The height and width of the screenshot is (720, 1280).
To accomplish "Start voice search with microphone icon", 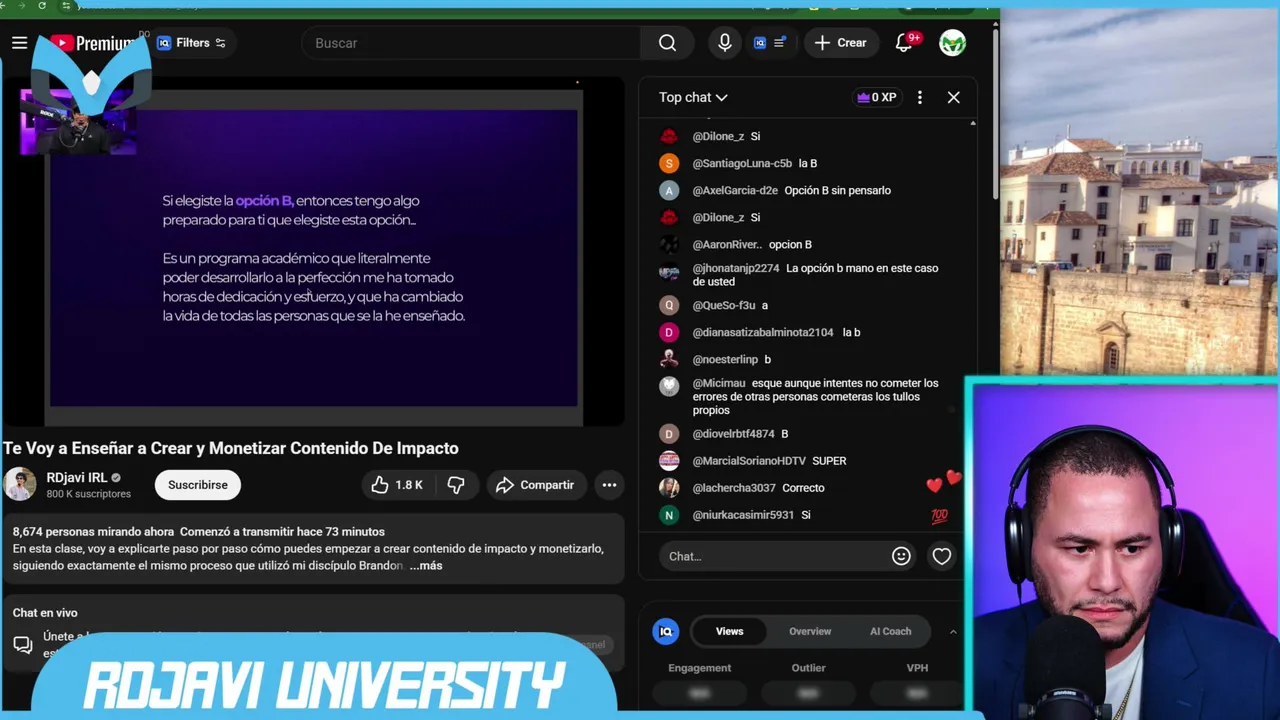I will (x=725, y=43).
